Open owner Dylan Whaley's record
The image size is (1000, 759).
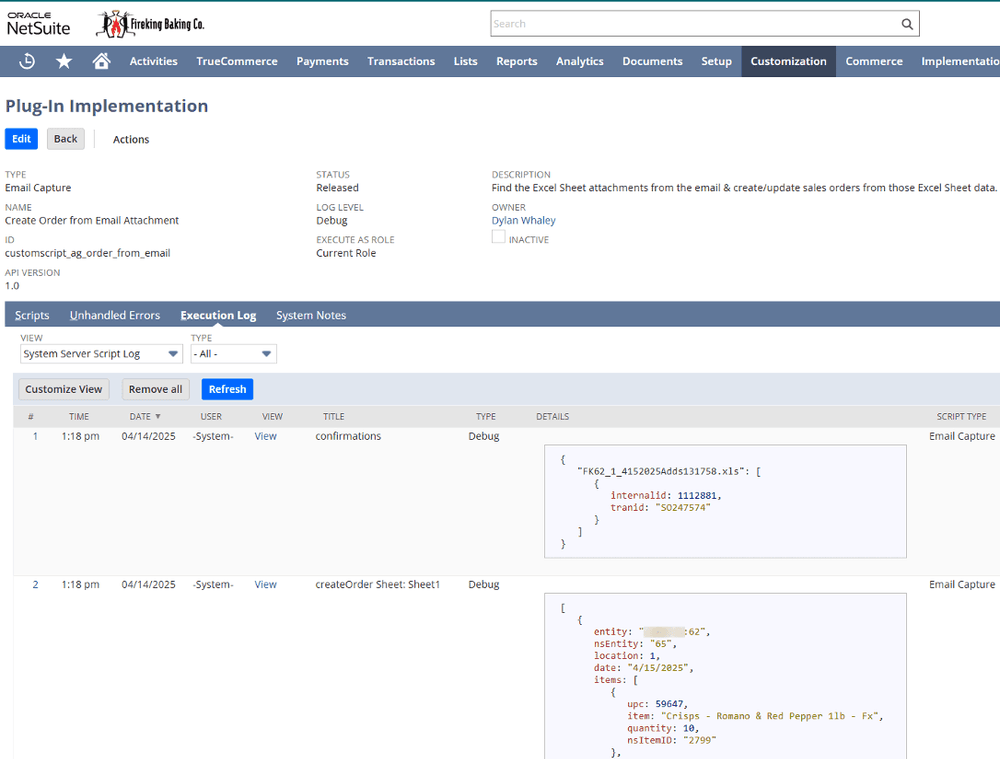[x=523, y=220]
